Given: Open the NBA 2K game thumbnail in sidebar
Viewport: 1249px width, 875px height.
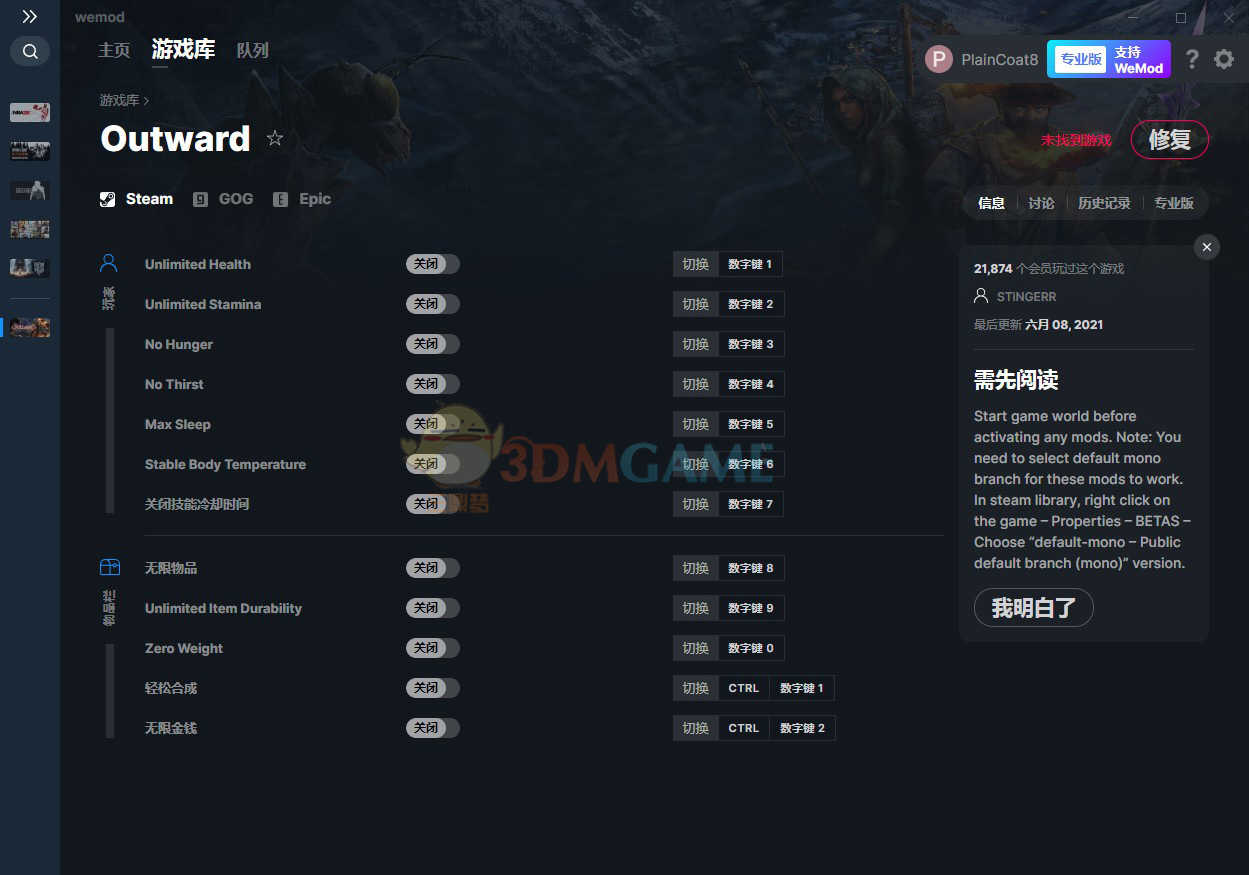Looking at the screenshot, I should point(30,112).
